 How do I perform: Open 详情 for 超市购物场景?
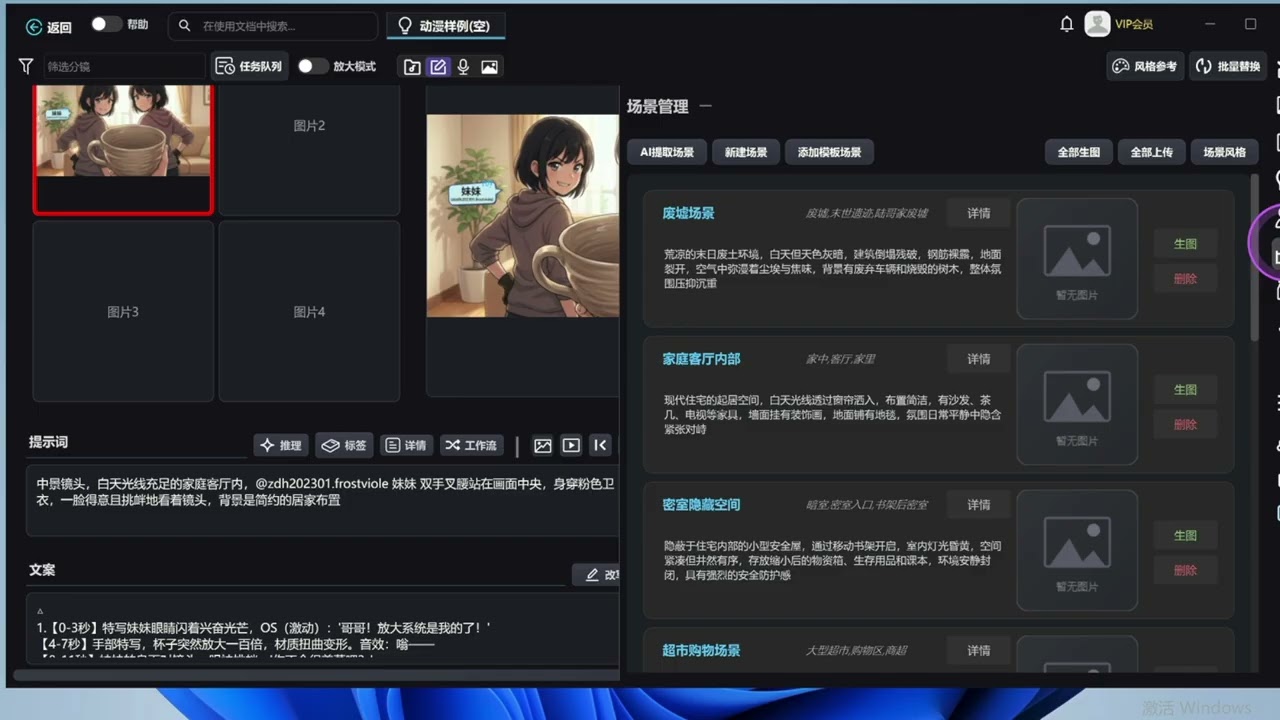(978, 651)
